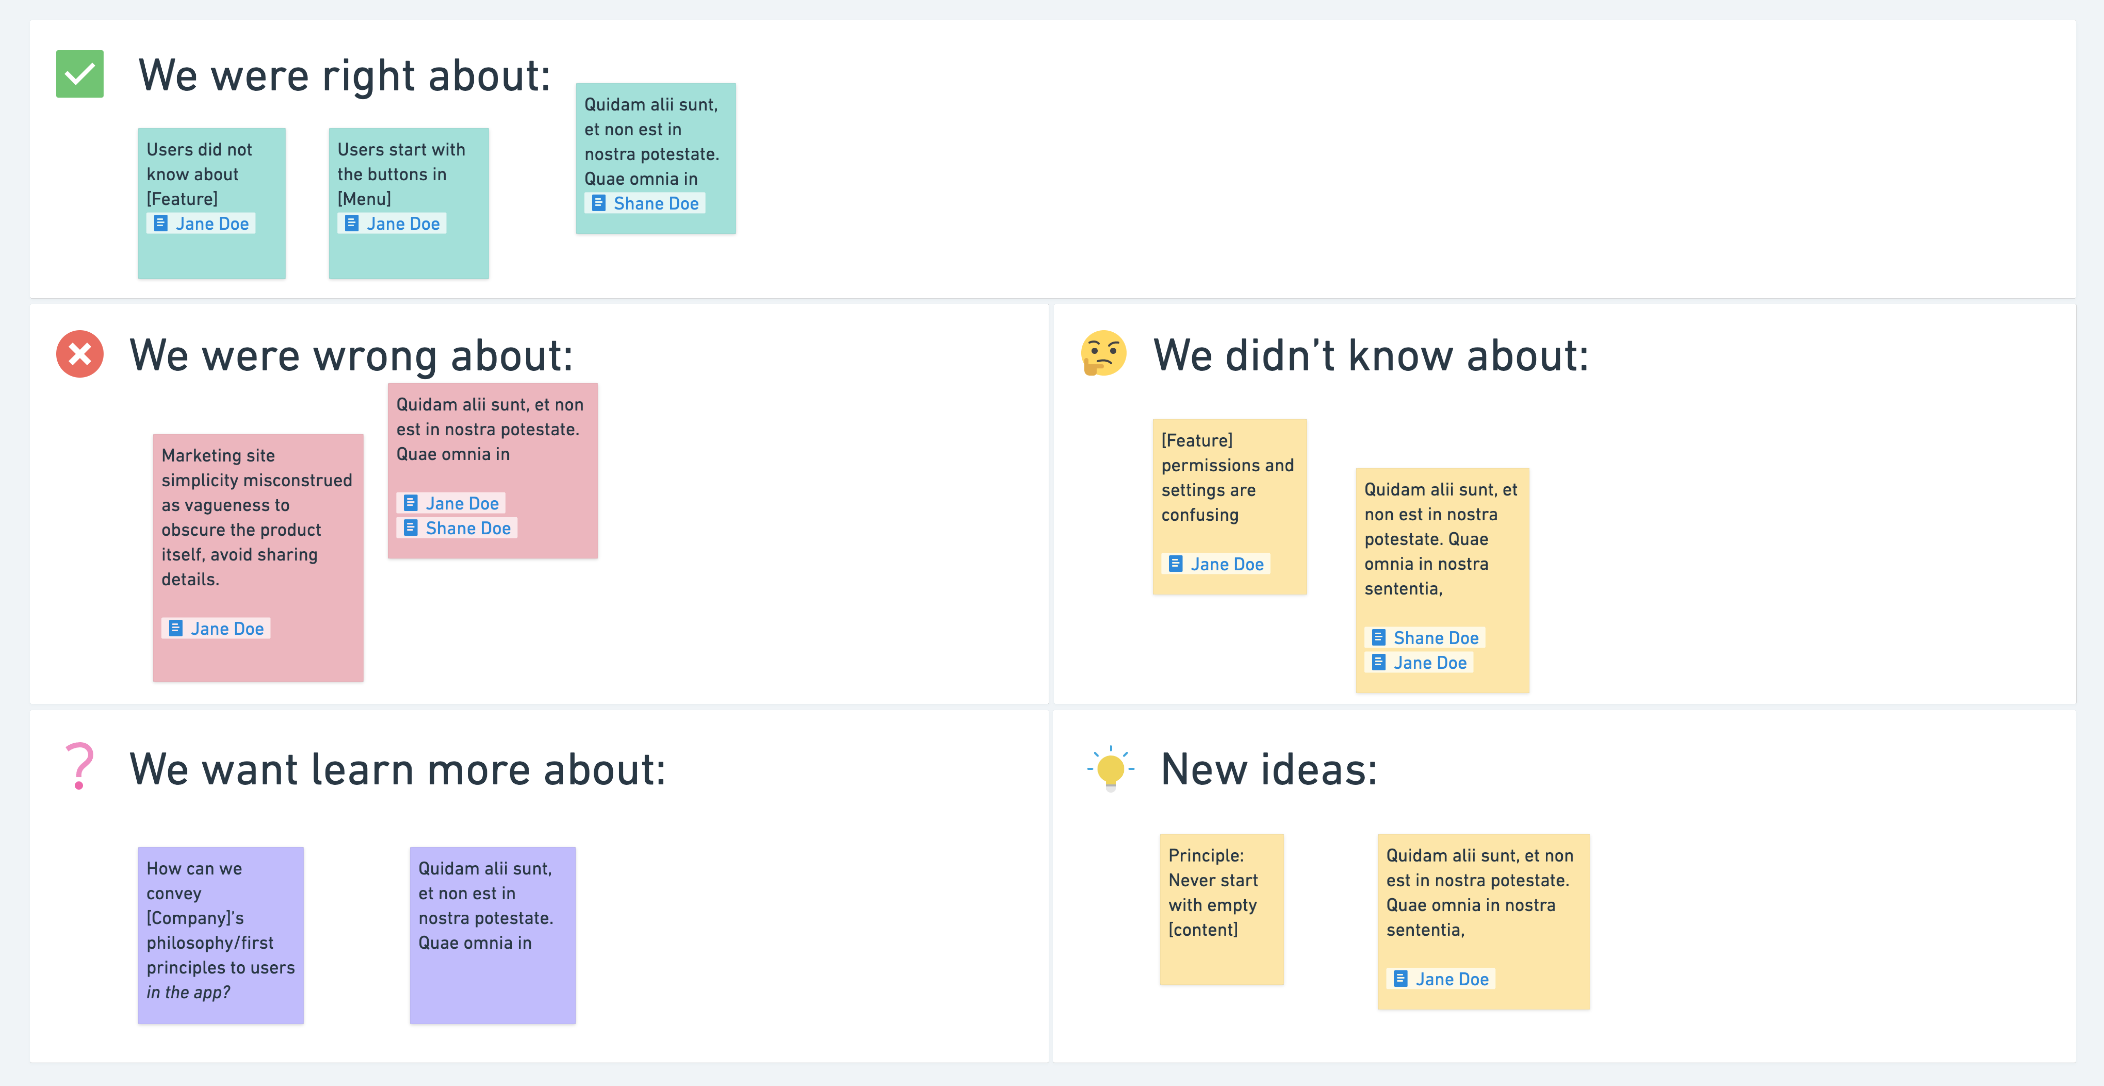Open Jane Doe link in Feature permissions note
2104x1086 pixels.
pos(1227,564)
